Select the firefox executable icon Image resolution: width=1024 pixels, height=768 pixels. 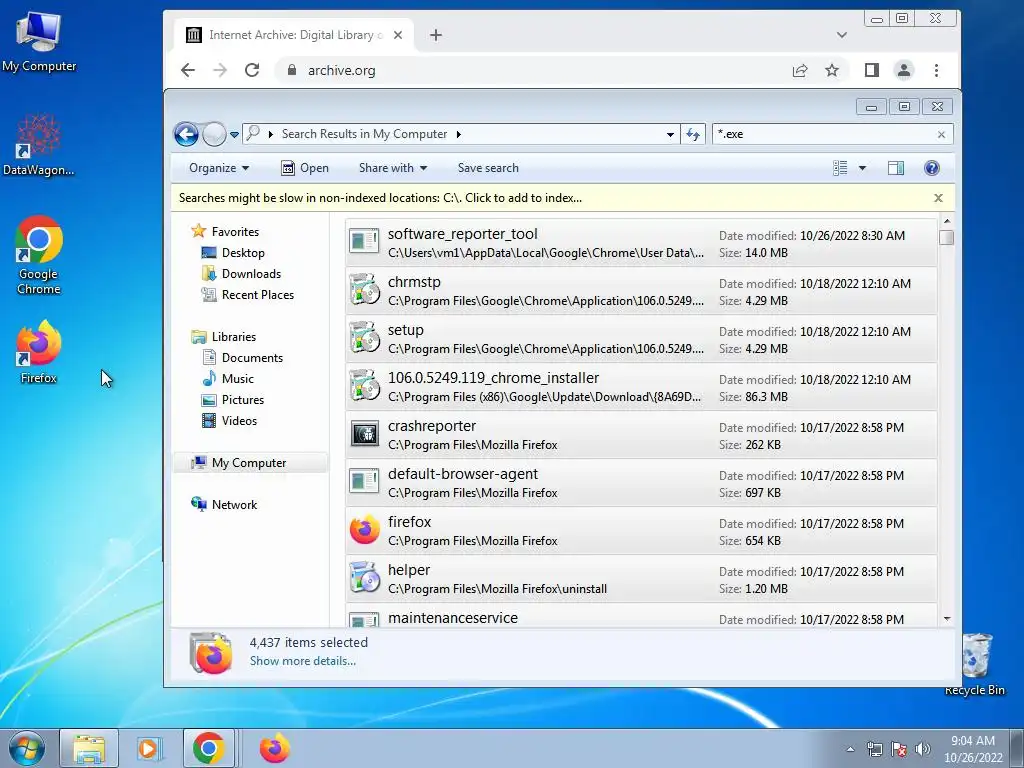coord(364,530)
